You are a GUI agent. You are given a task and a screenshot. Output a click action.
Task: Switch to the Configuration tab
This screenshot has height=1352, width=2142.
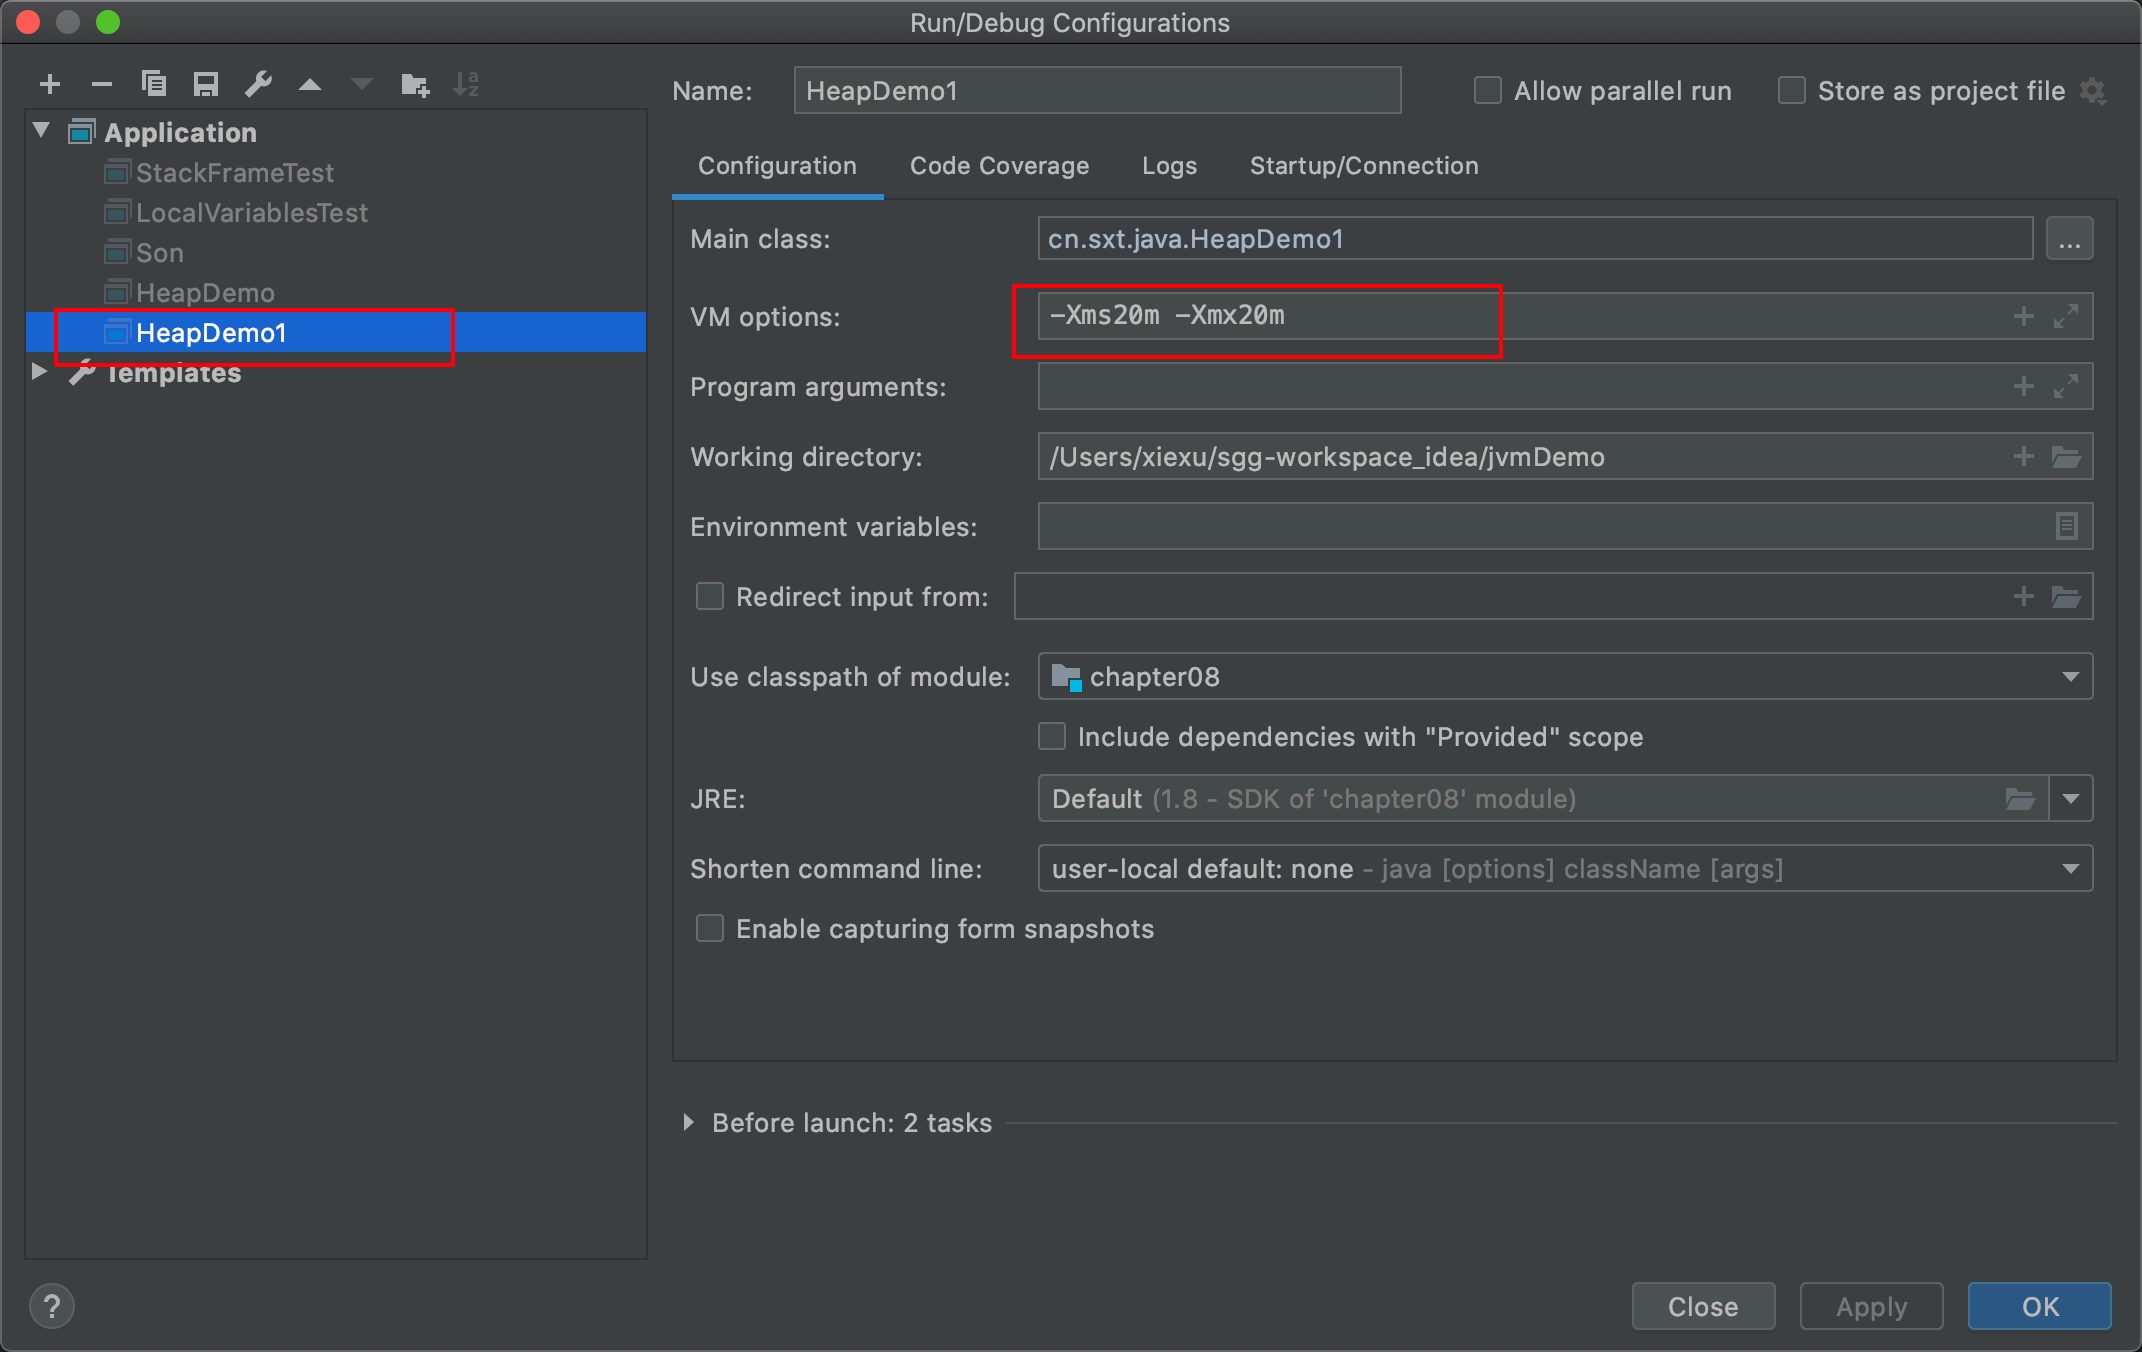777,166
